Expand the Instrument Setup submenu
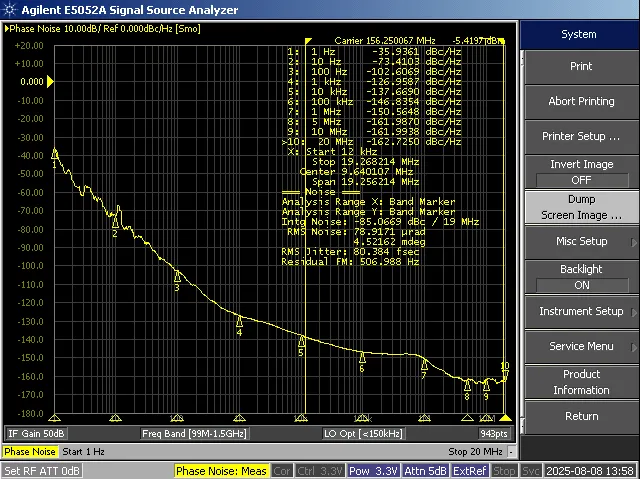640x479 pixels. click(x=580, y=311)
